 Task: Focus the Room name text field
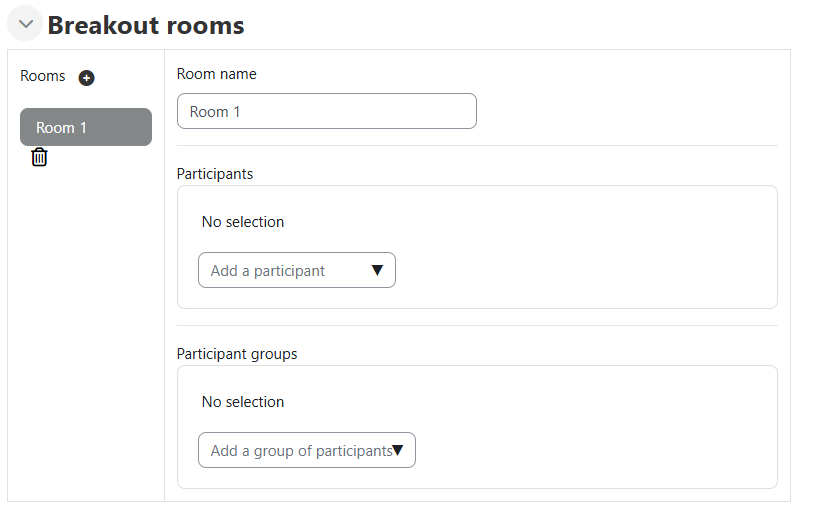pyautogui.click(x=326, y=111)
